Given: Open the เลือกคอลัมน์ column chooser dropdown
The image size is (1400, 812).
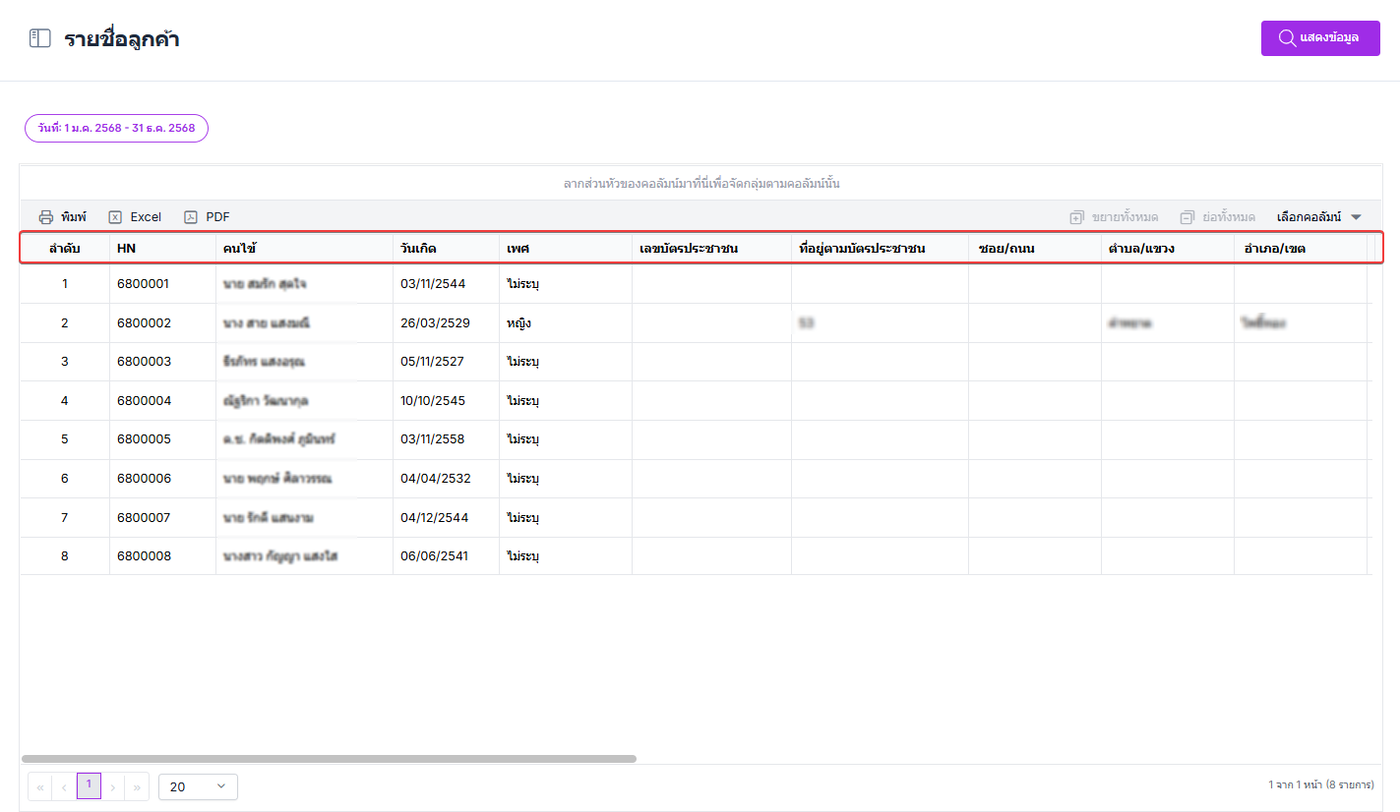Looking at the screenshot, I should click(1319, 217).
